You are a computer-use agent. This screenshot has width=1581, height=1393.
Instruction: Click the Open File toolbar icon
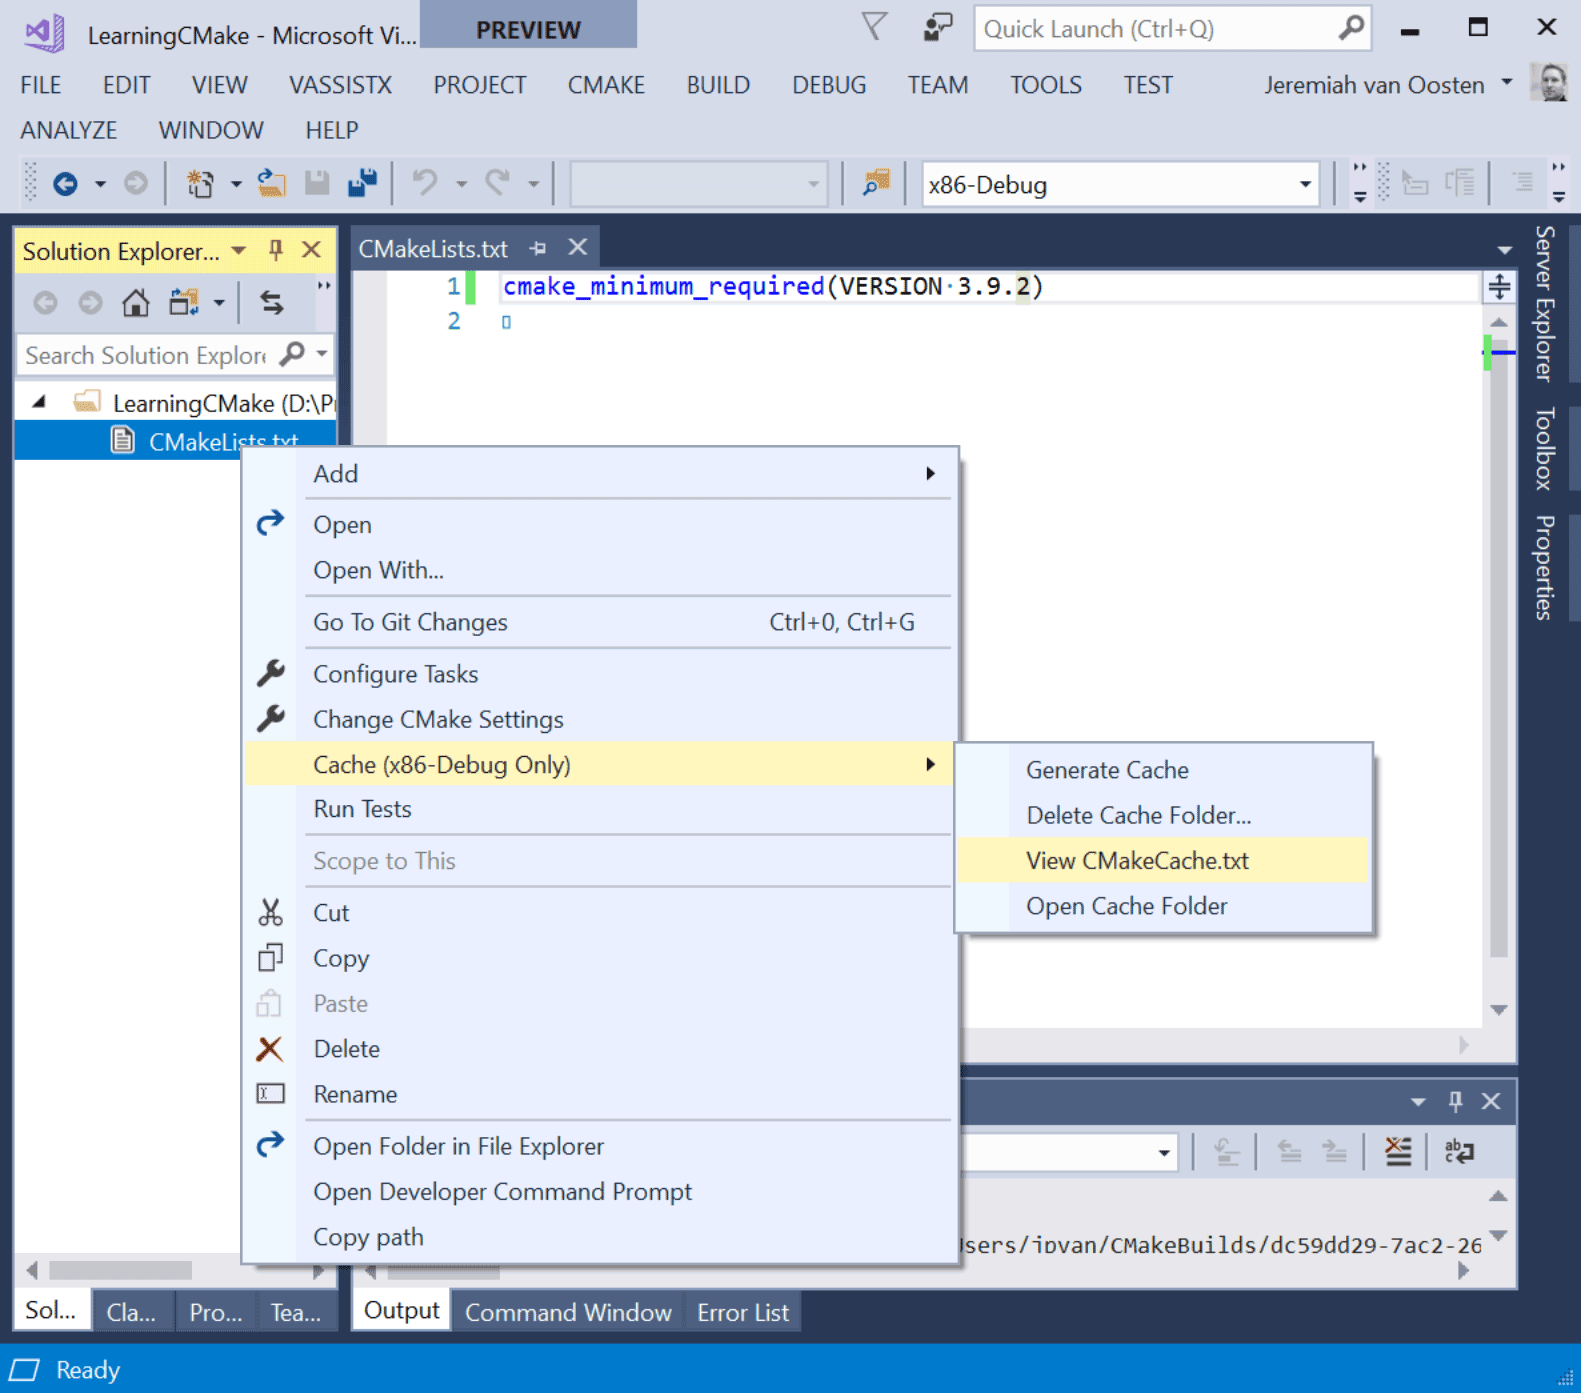pos(272,183)
